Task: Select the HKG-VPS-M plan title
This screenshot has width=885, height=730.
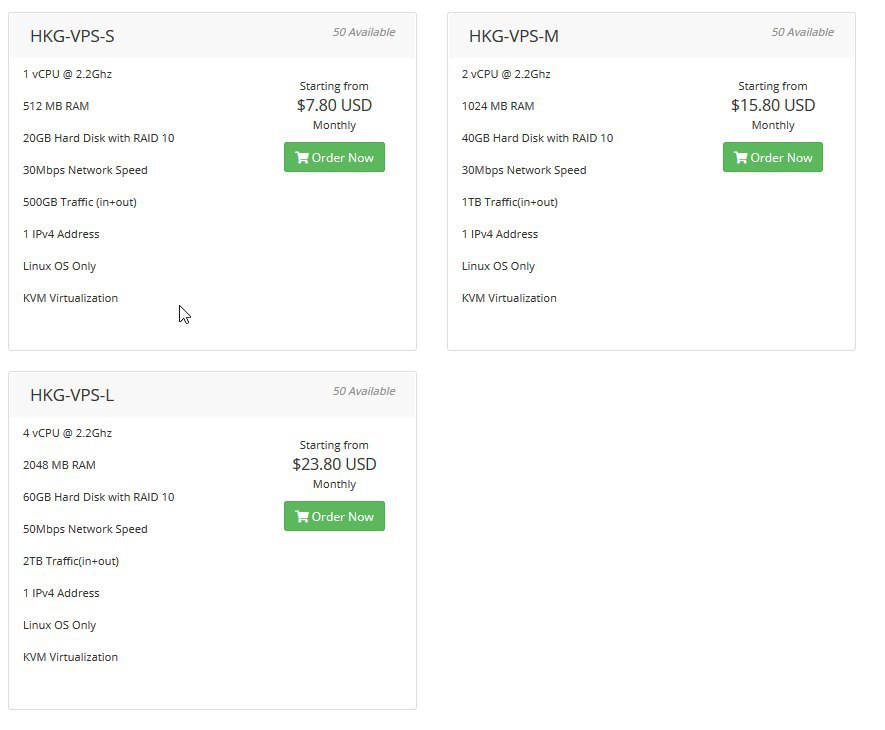Action: point(514,36)
